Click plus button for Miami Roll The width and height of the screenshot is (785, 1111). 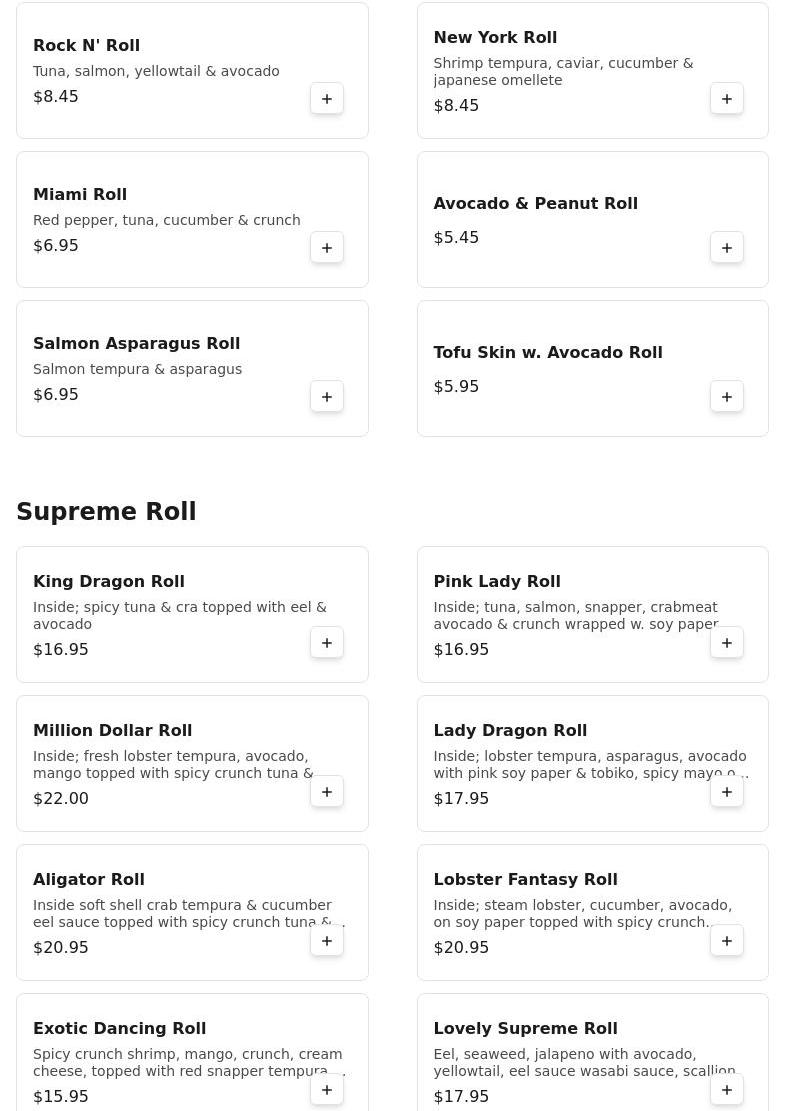(327, 248)
